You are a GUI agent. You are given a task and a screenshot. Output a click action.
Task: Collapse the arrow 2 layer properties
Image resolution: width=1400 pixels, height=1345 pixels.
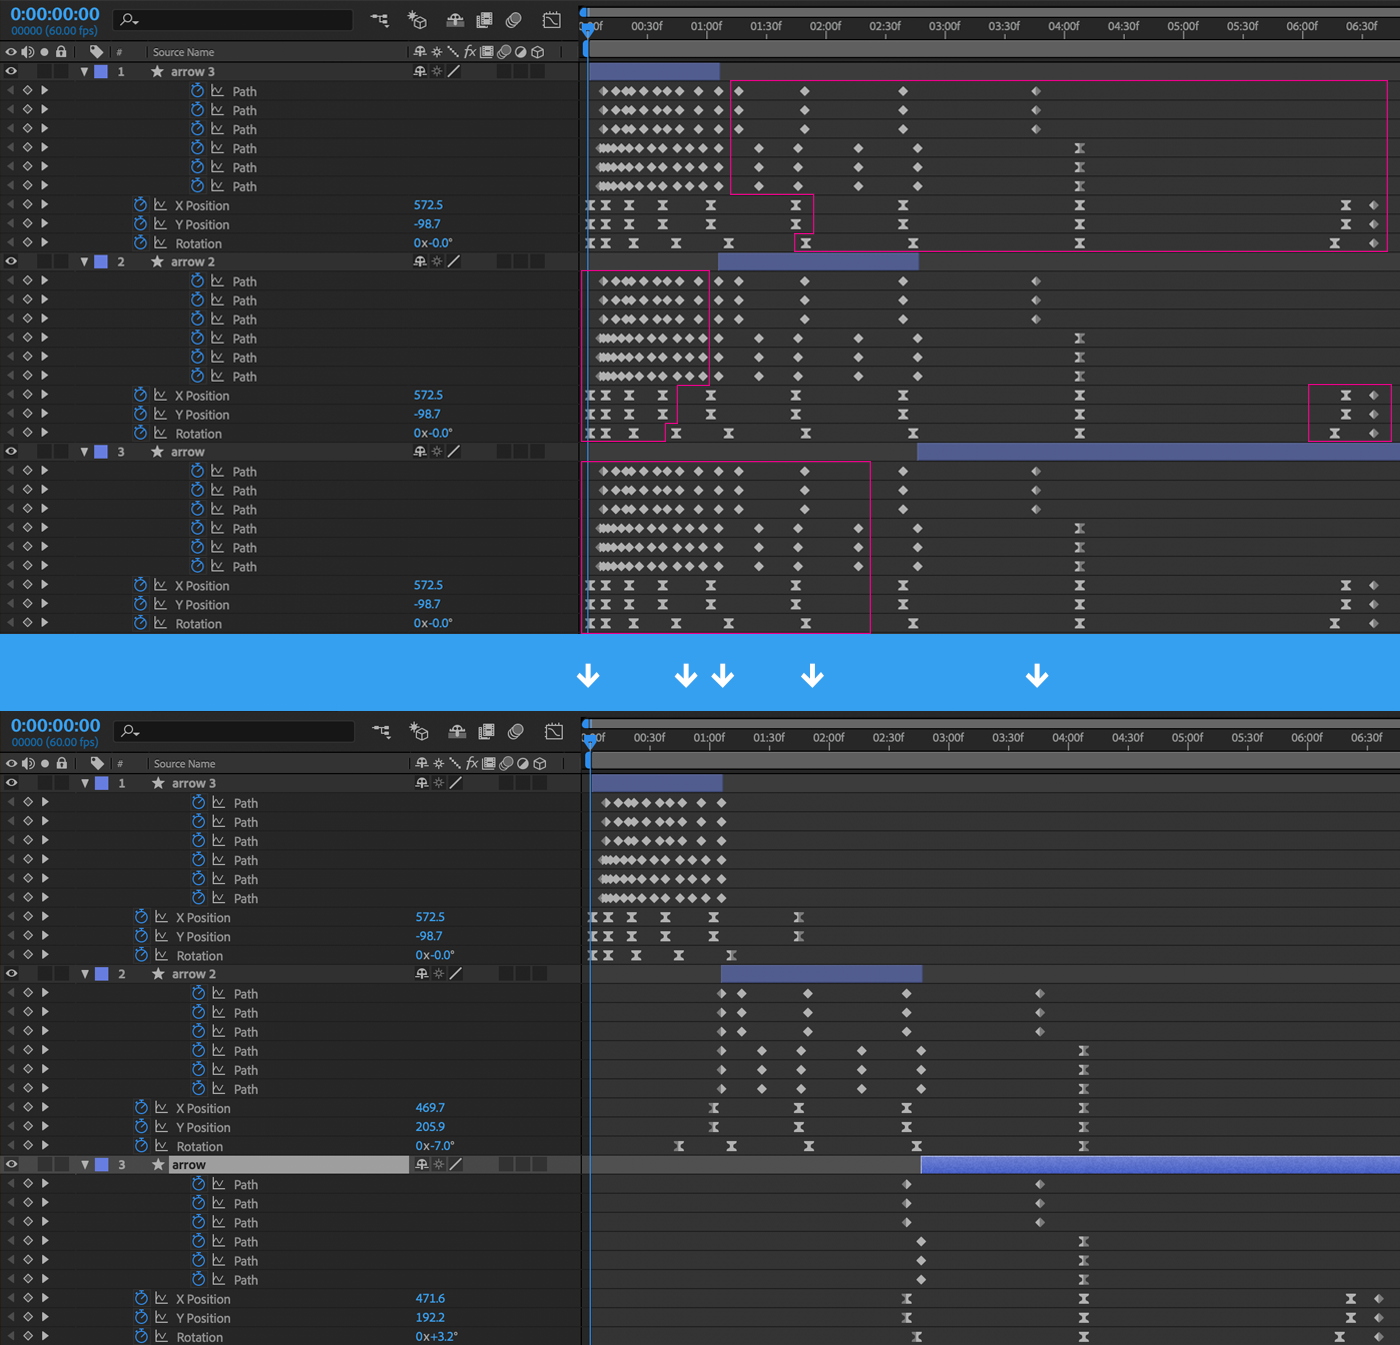coord(85,261)
